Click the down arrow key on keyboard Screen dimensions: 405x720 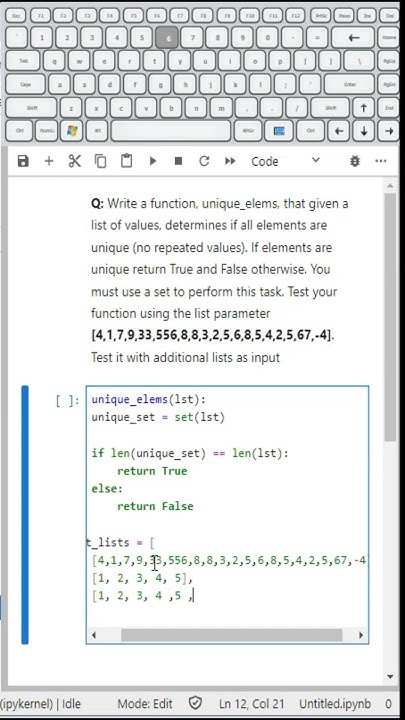[x=364, y=131]
